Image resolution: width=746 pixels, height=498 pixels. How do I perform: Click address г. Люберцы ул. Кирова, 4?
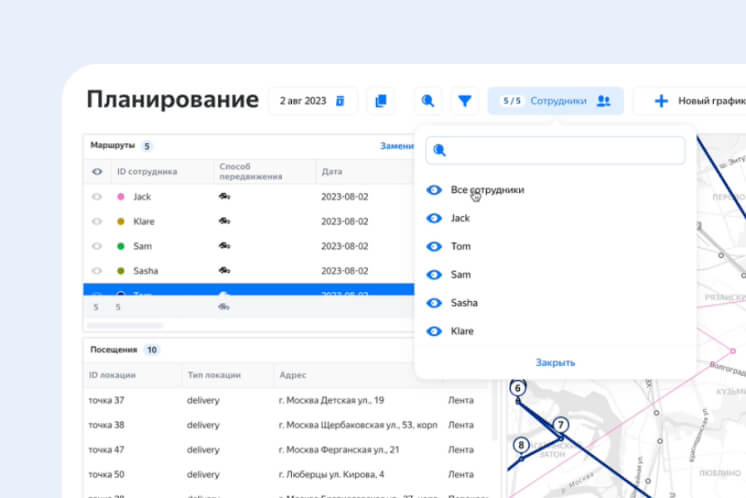click(x=331, y=475)
